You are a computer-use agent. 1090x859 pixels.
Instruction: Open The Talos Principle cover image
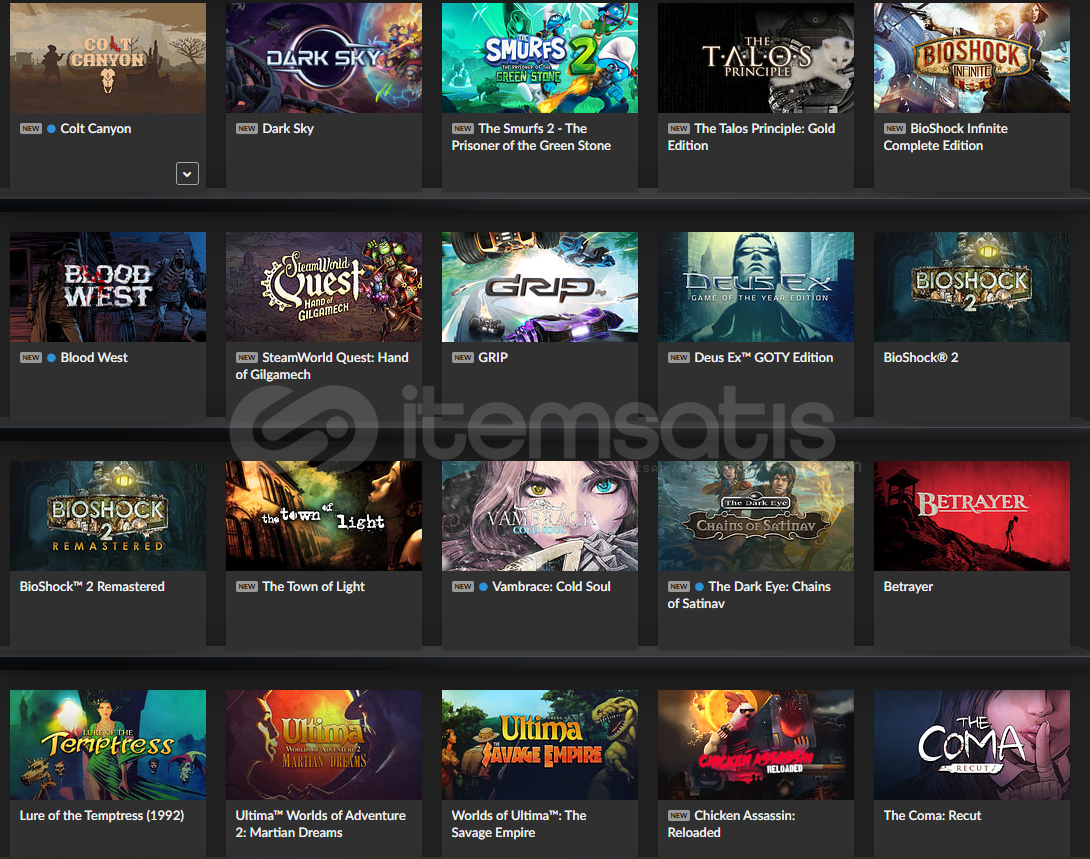click(756, 58)
